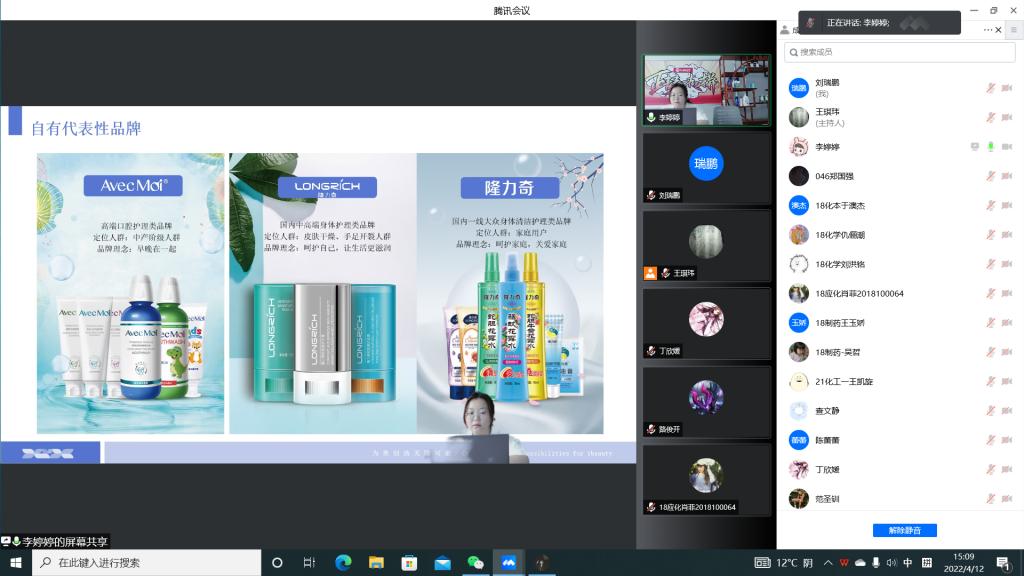1024x576 pixels.
Task: Open the hamburger menu at panel top right
Action: click(x=1013, y=30)
